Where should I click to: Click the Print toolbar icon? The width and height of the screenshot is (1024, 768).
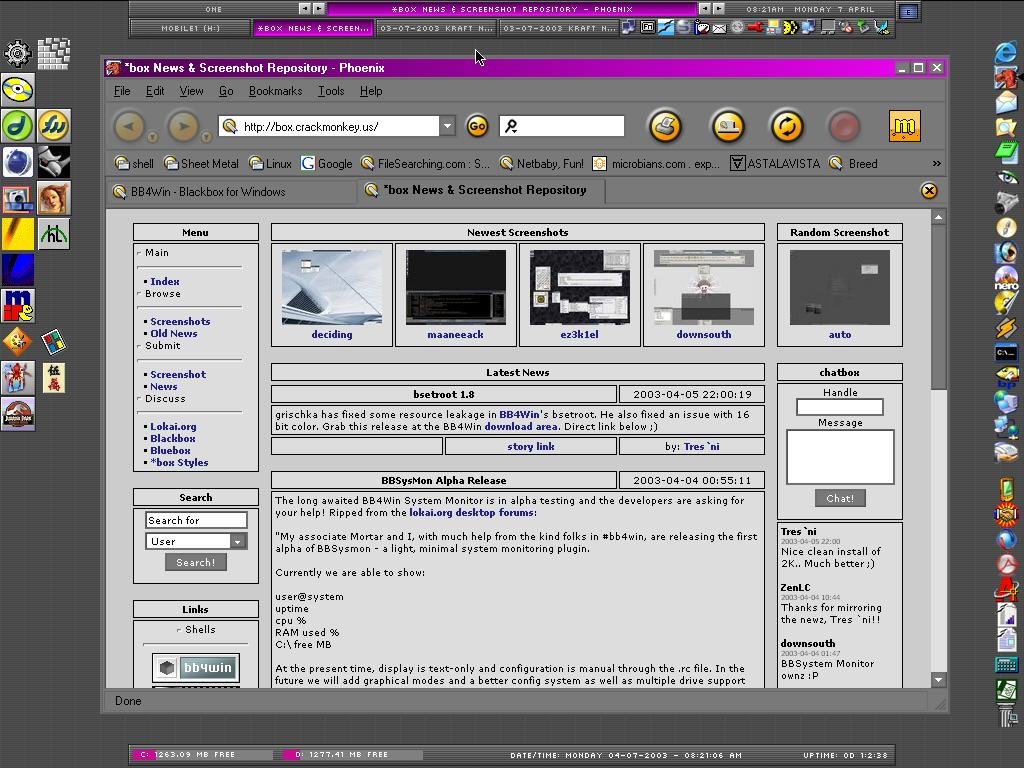click(665, 126)
